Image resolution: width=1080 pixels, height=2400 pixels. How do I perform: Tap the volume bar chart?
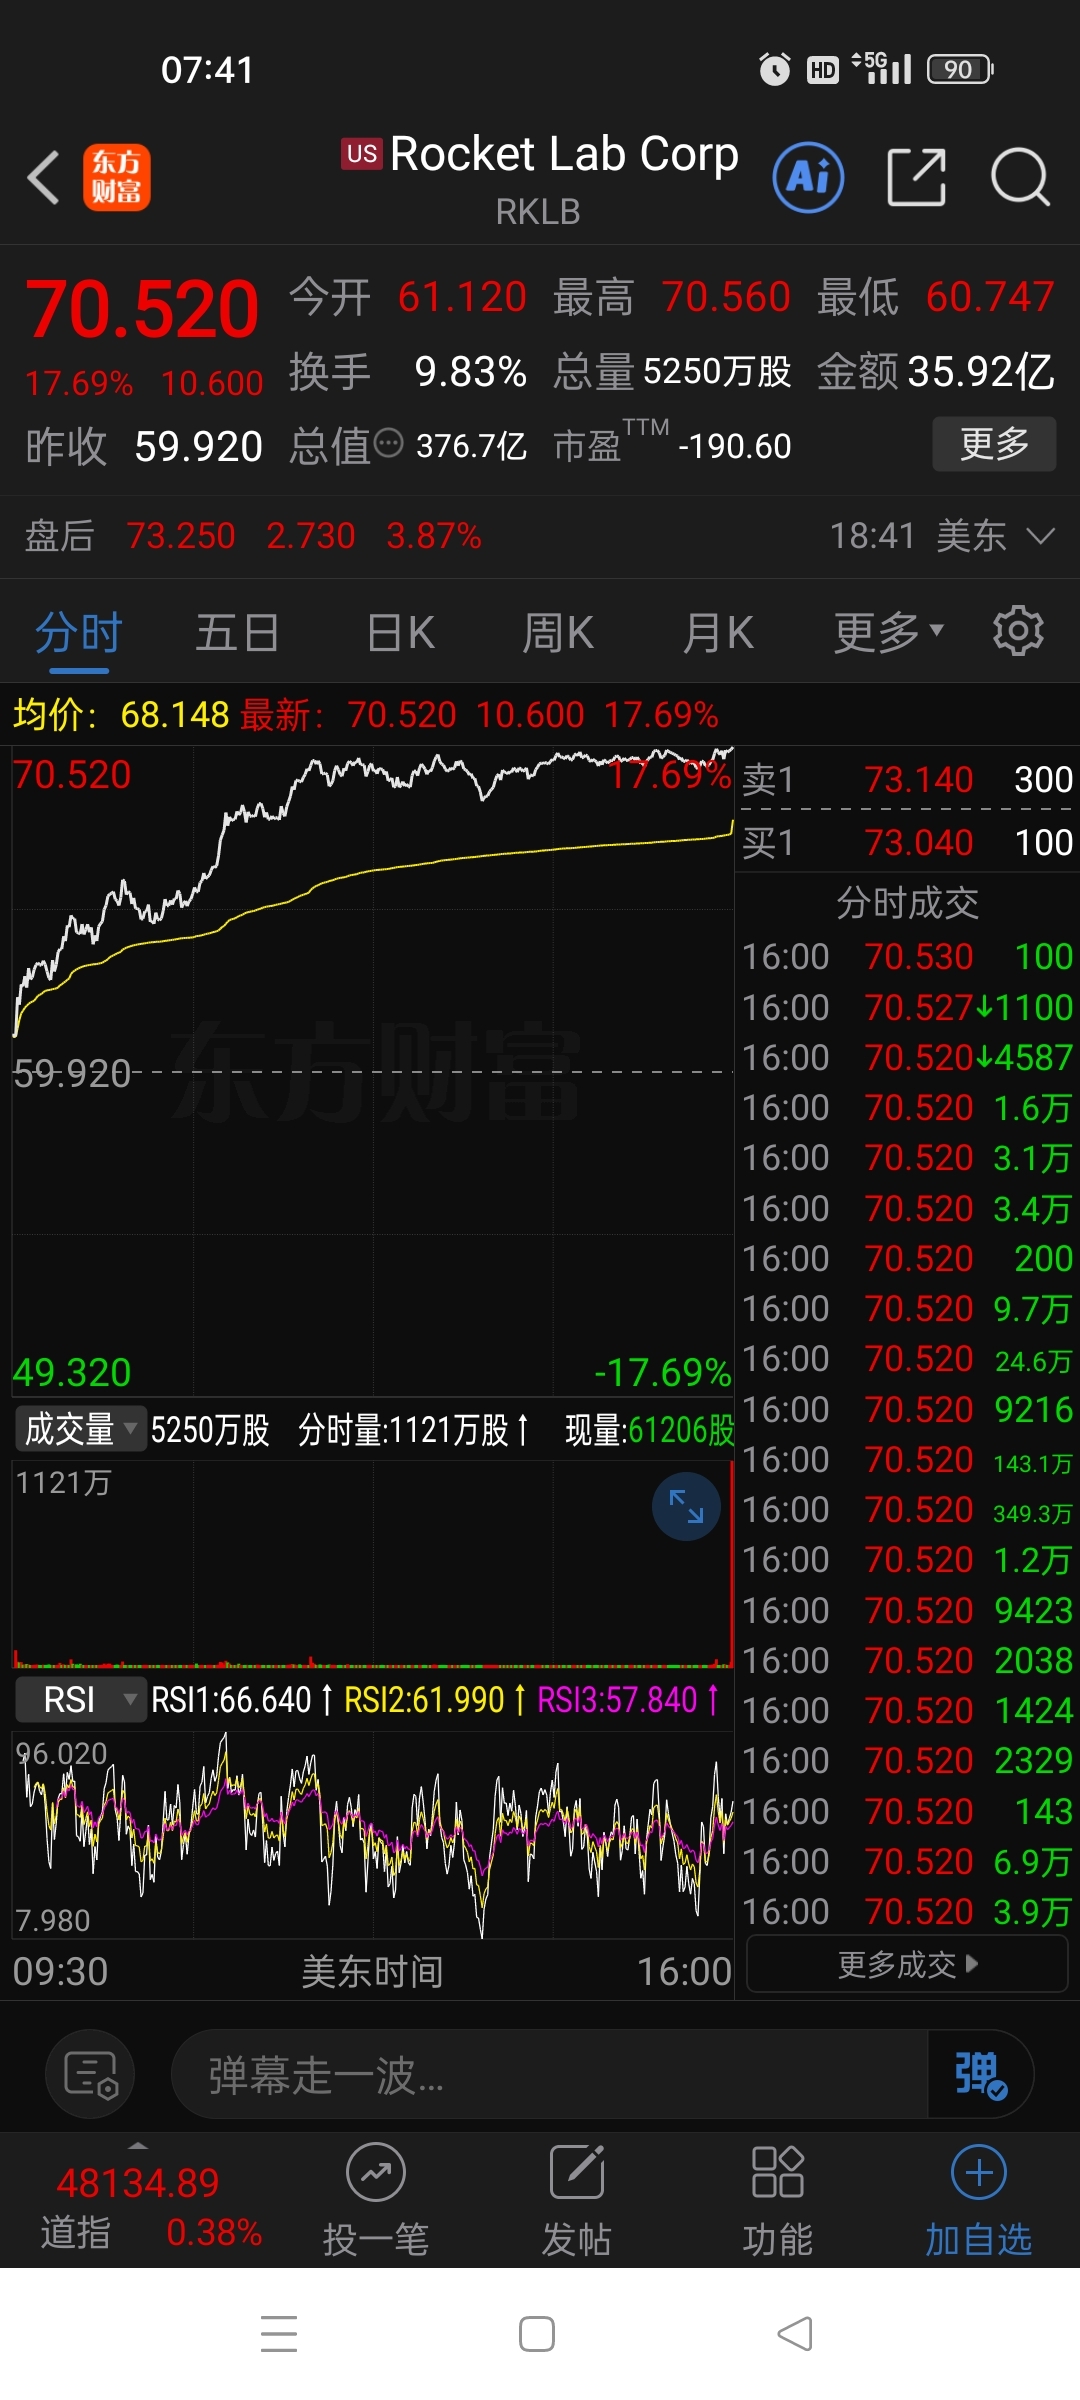373,1564
